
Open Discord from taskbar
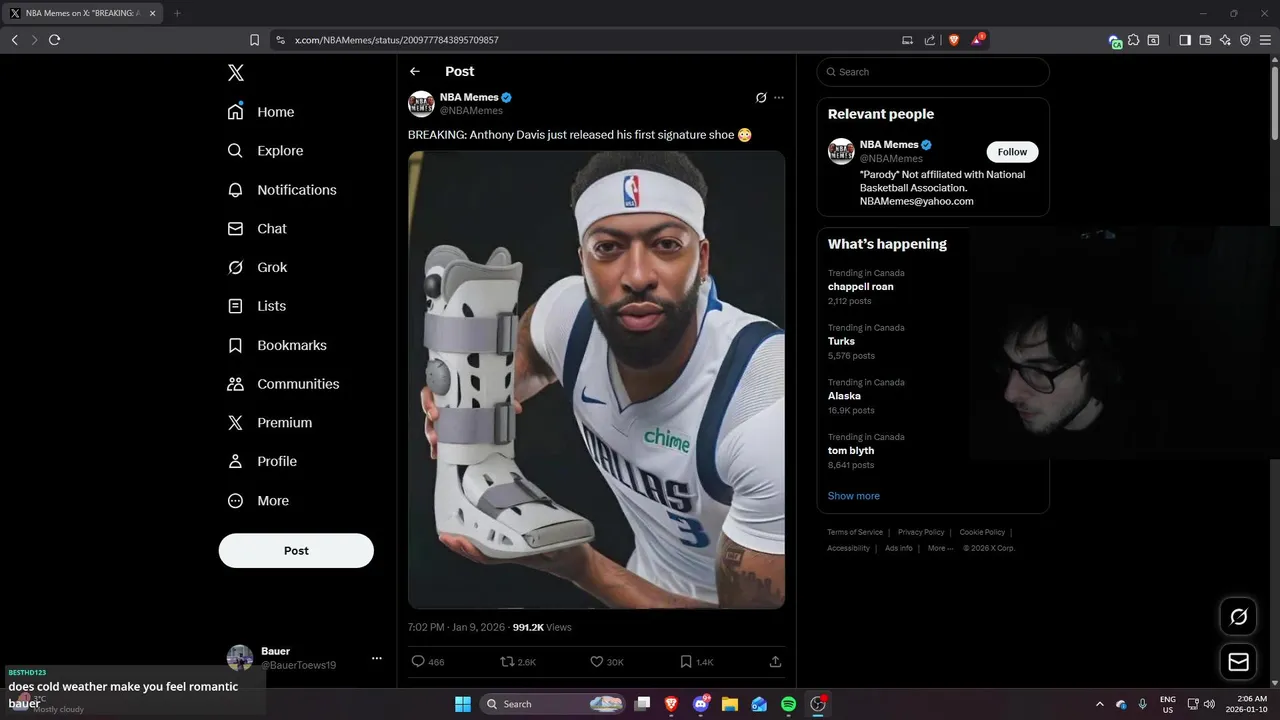click(x=701, y=704)
